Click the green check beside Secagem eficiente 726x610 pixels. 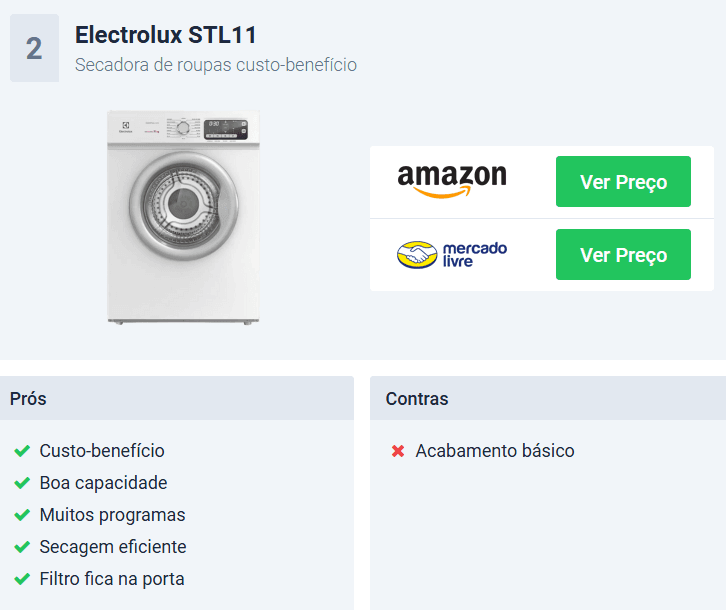tap(22, 547)
